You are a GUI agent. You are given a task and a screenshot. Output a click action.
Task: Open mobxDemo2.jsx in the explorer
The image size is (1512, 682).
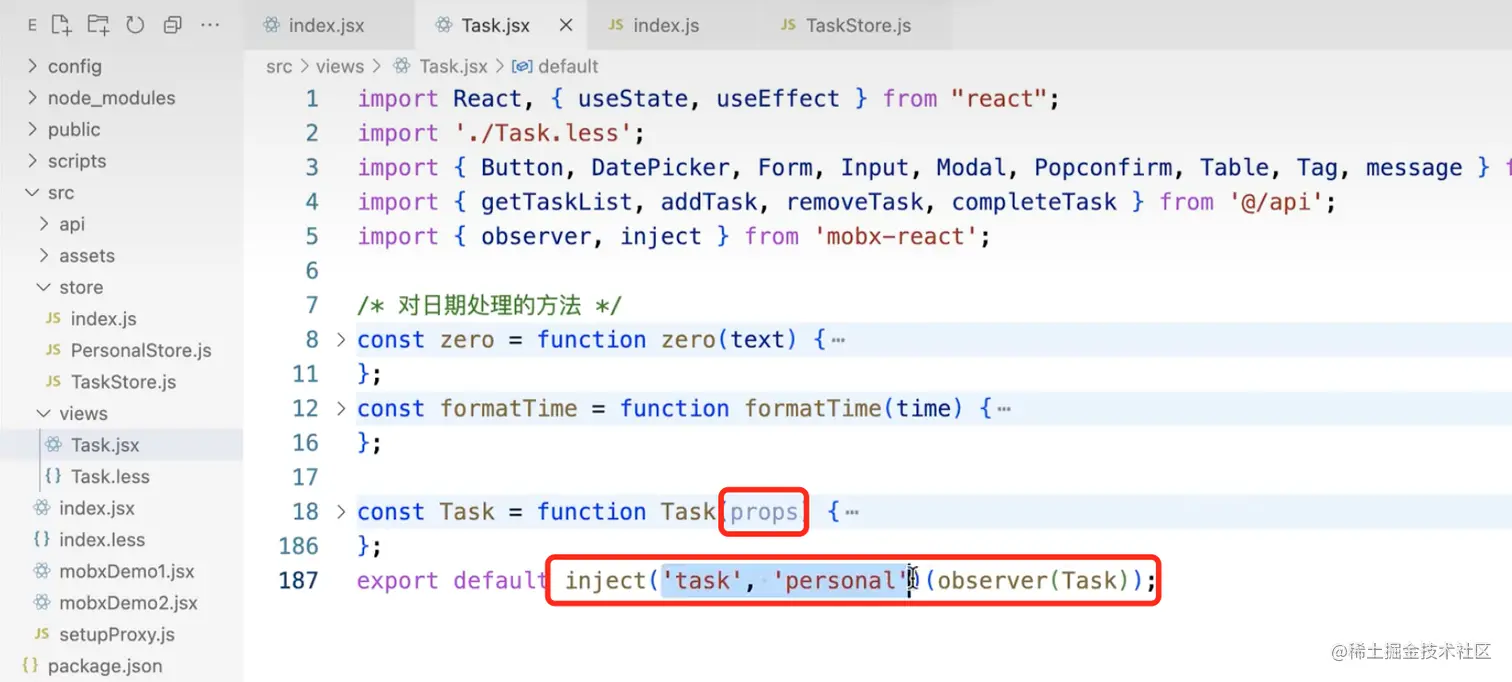(x=128, y=603)
